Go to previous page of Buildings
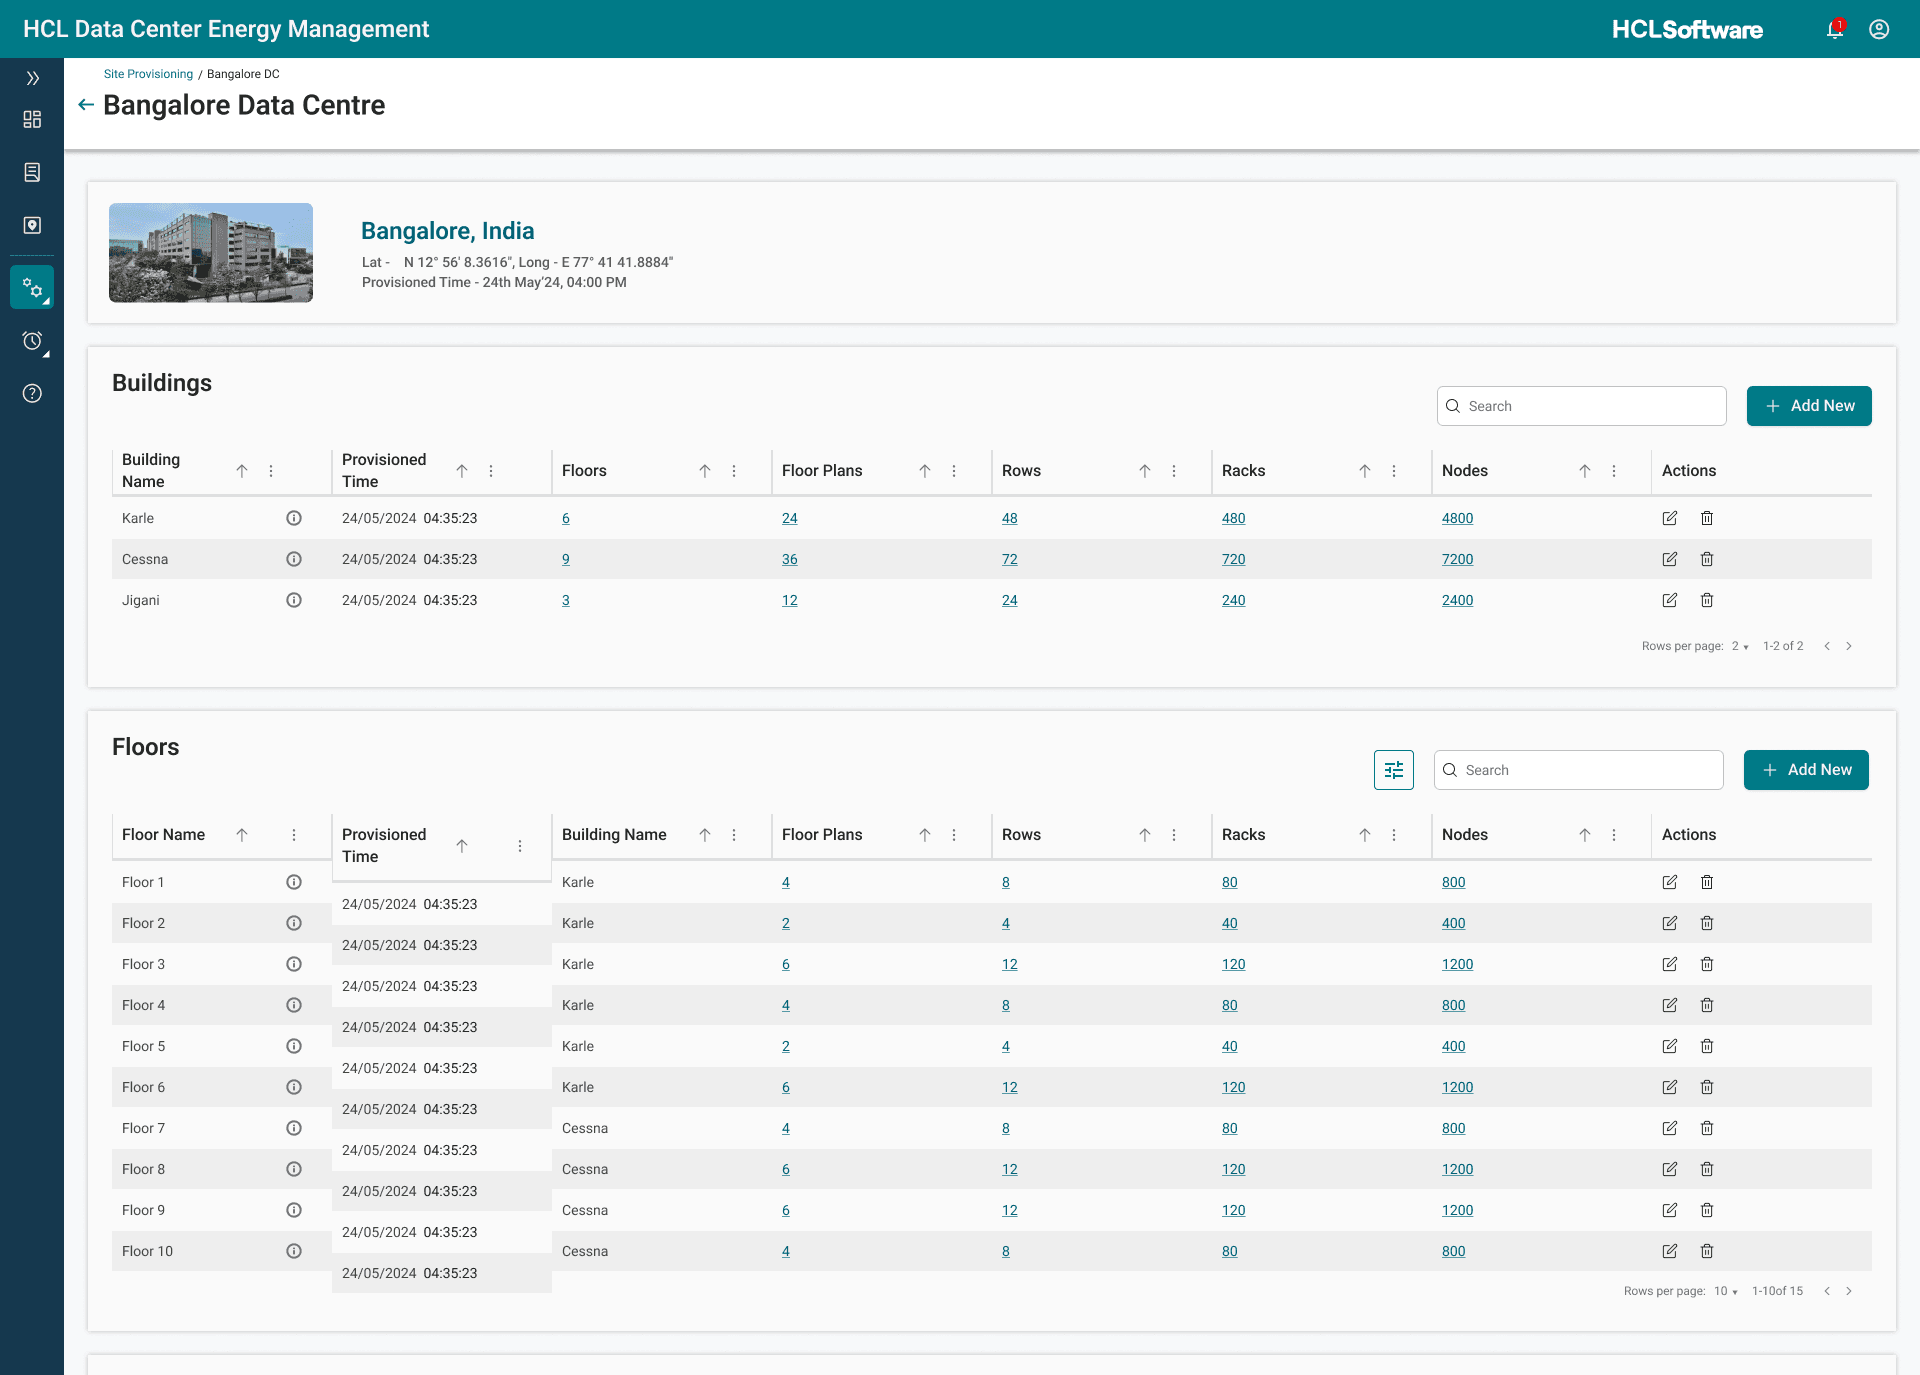 coord(1827,646)
